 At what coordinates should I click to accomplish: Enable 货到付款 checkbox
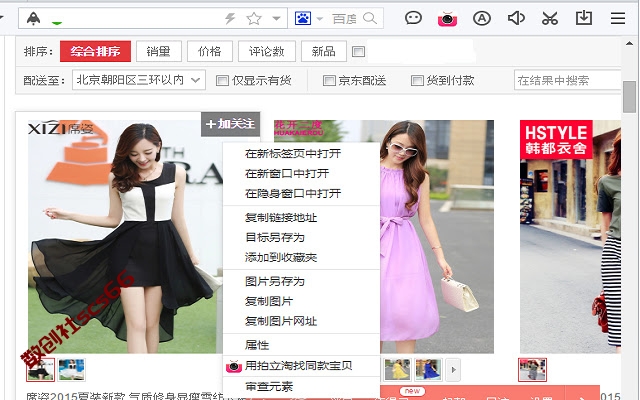[417, 80]
